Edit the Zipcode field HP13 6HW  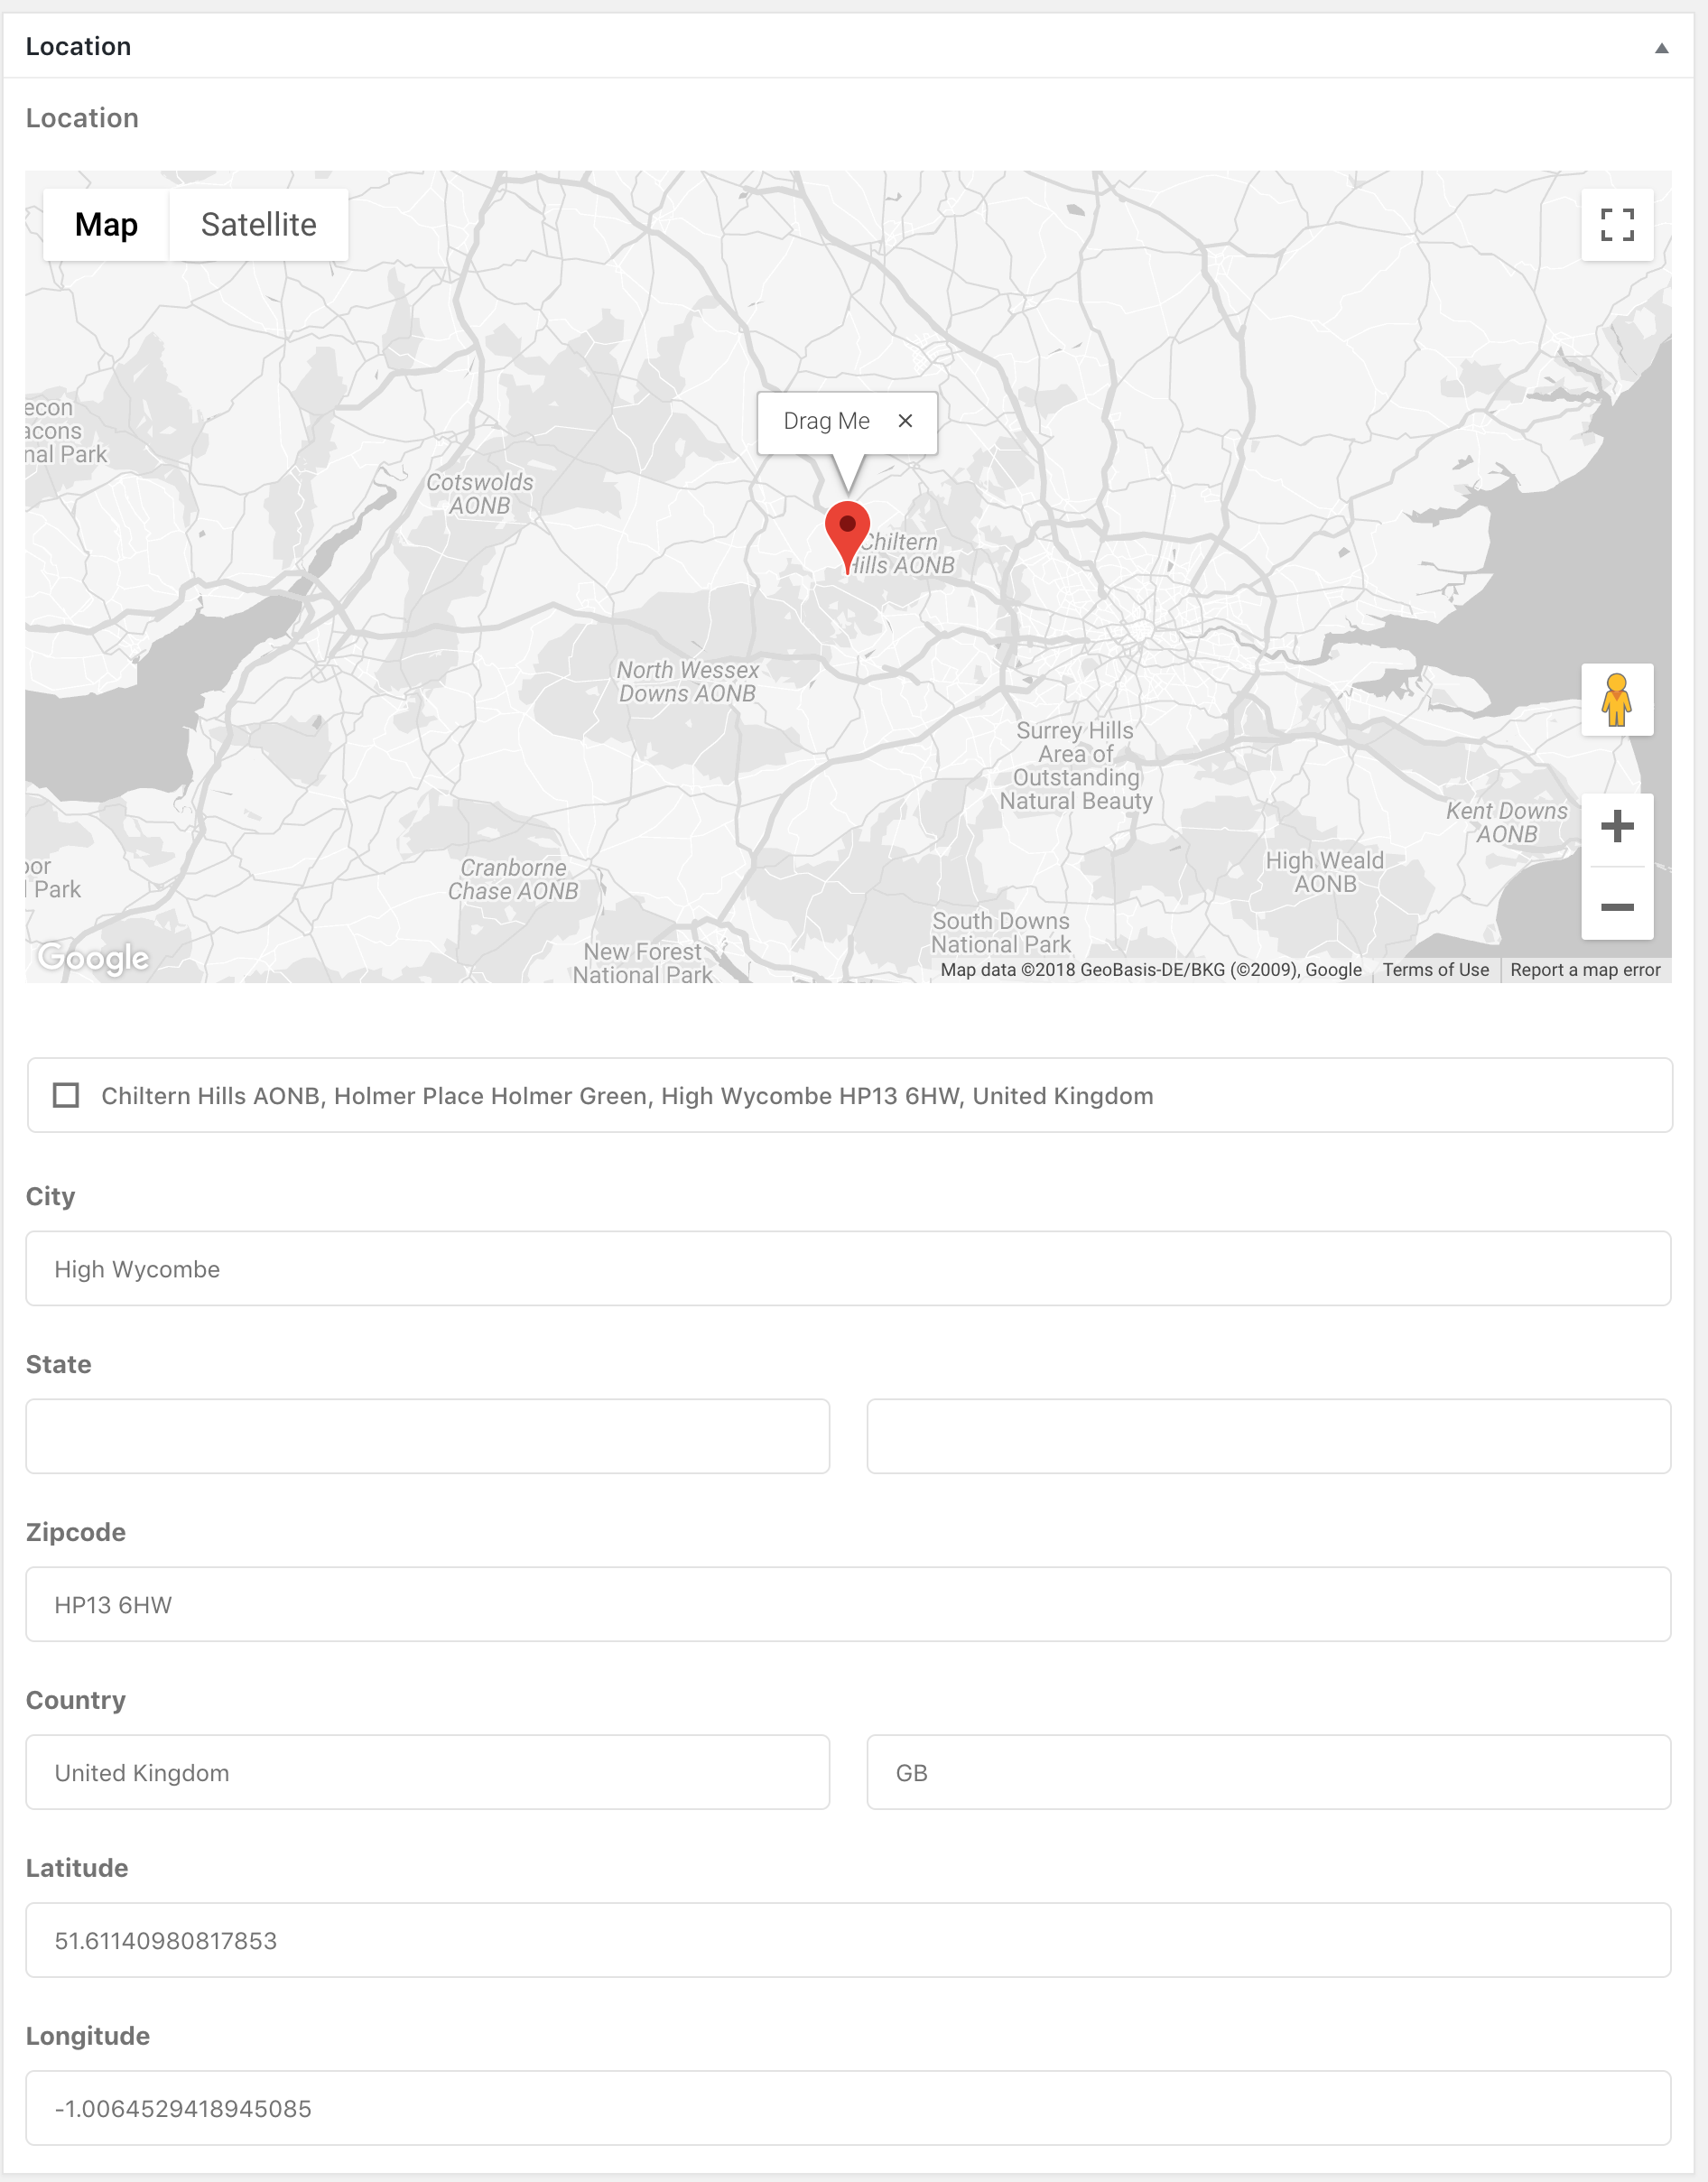[x=848, y=1604]
